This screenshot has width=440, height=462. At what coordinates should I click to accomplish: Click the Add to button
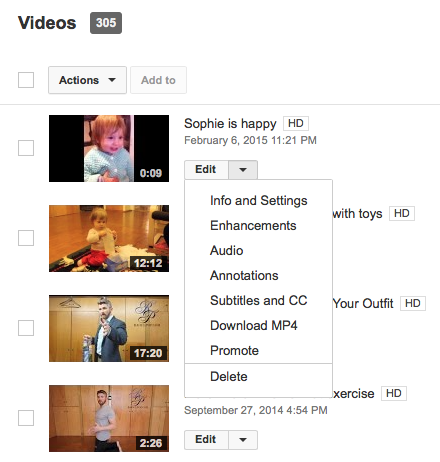[x=158, y=80]
